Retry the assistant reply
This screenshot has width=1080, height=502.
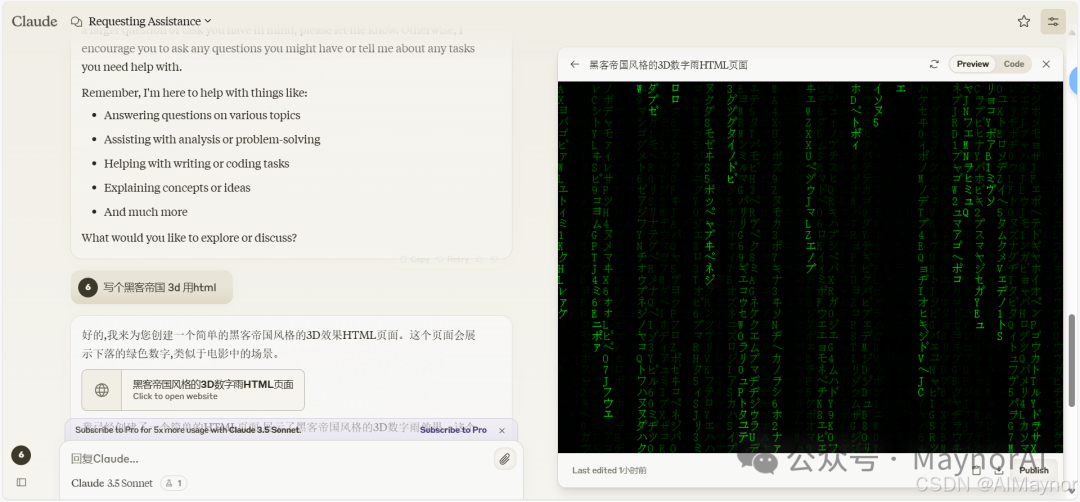tap(453, 260)
